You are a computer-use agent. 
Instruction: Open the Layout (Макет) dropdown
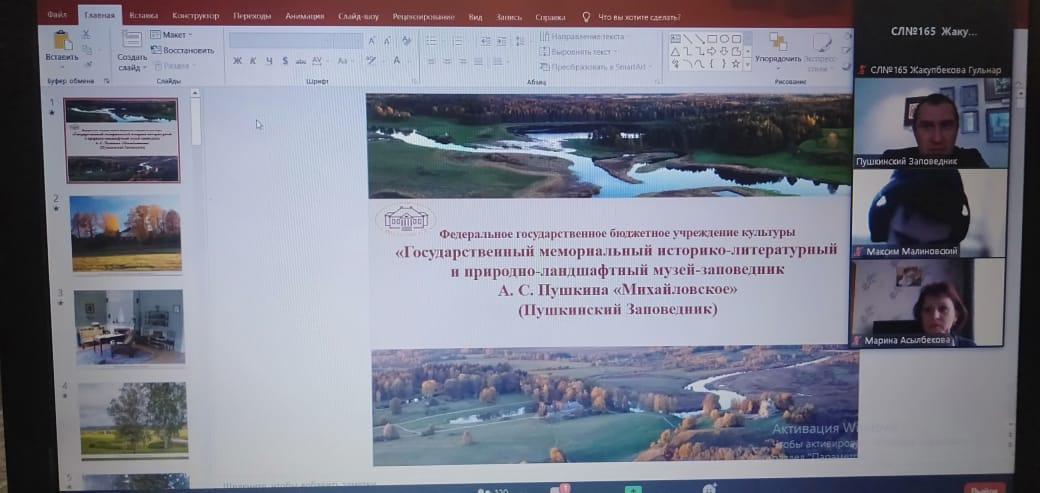(x=172, y=35)
